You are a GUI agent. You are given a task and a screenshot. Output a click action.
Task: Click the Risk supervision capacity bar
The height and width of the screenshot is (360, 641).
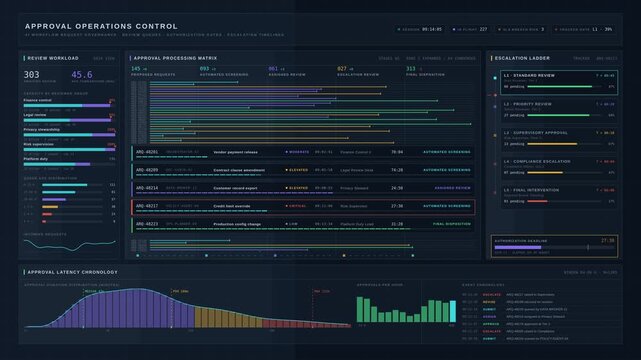click(x=69, y=150)
